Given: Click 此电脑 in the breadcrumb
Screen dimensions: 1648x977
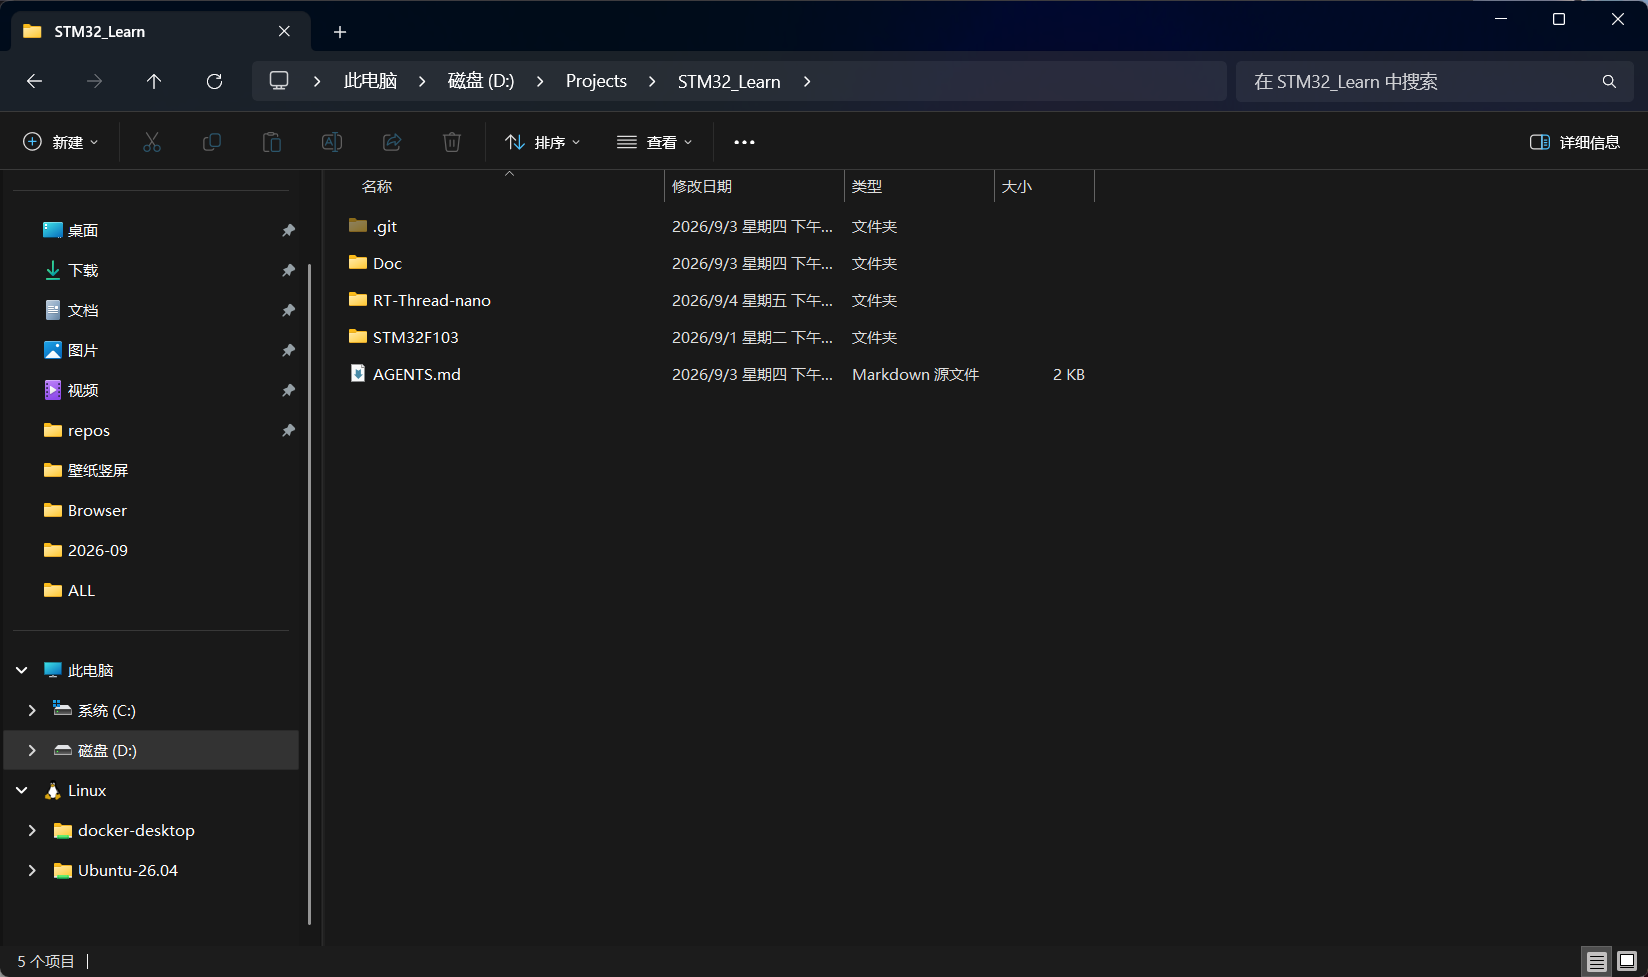Looking at the screenshot, I should coord(370,81).
